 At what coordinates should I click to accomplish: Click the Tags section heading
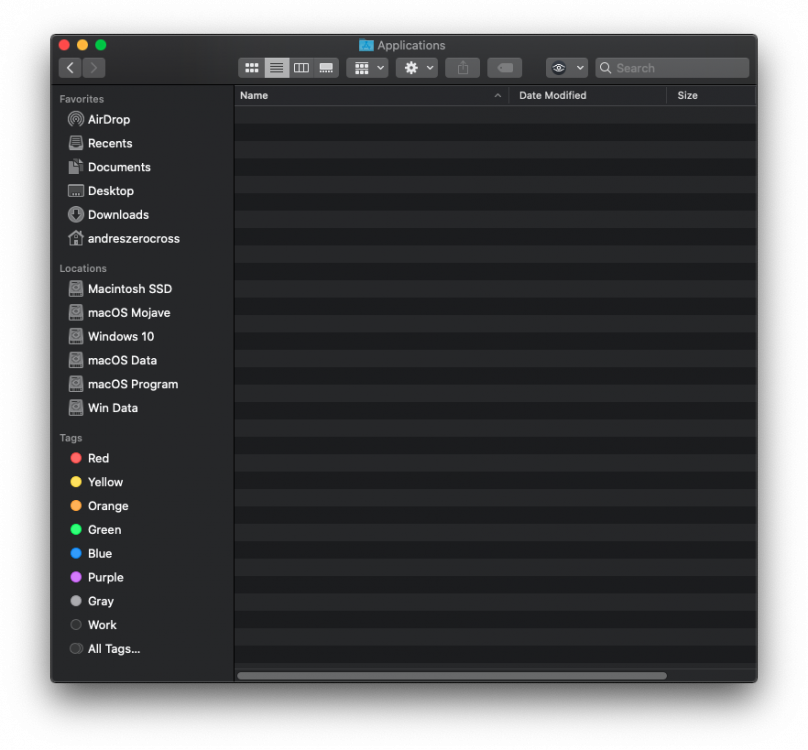(71, 438)
